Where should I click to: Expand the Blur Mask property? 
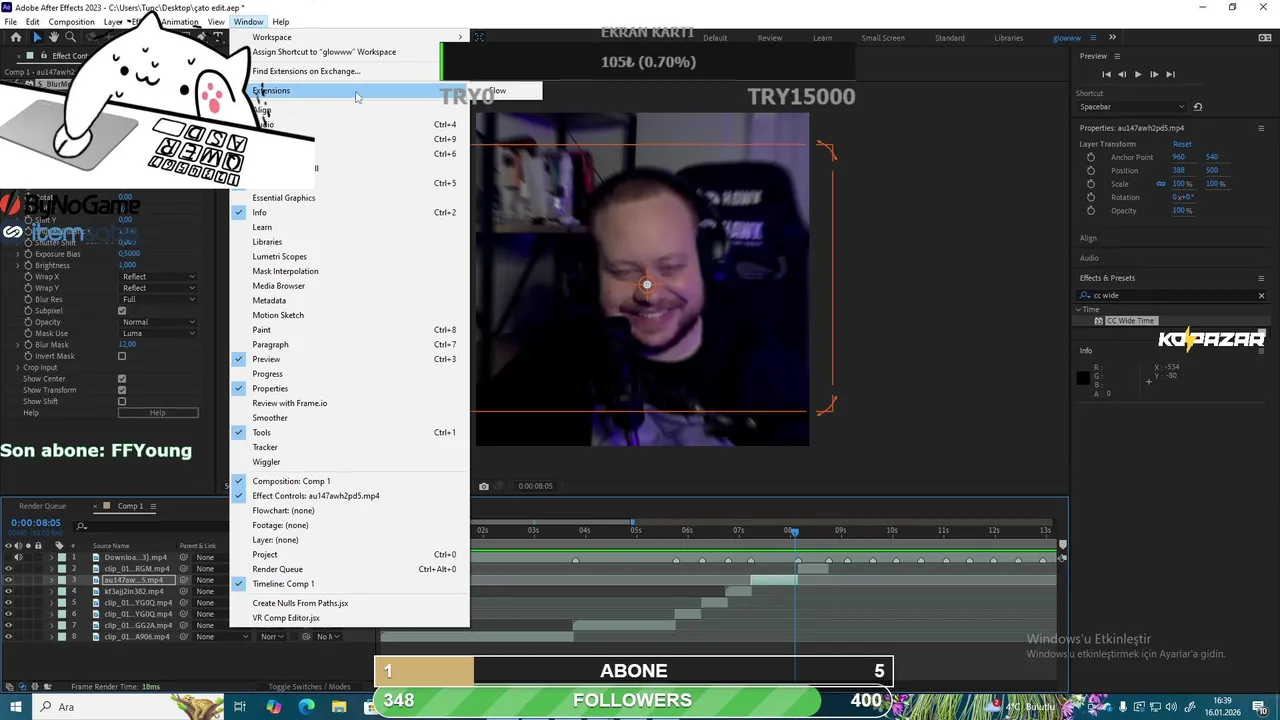(17, 345)
